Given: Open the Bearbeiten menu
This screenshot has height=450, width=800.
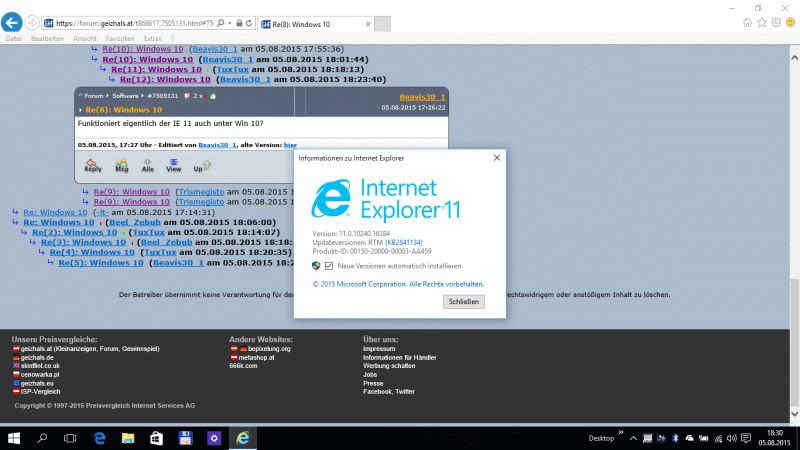Looking at the screenshot, I should tap(47, 38).
